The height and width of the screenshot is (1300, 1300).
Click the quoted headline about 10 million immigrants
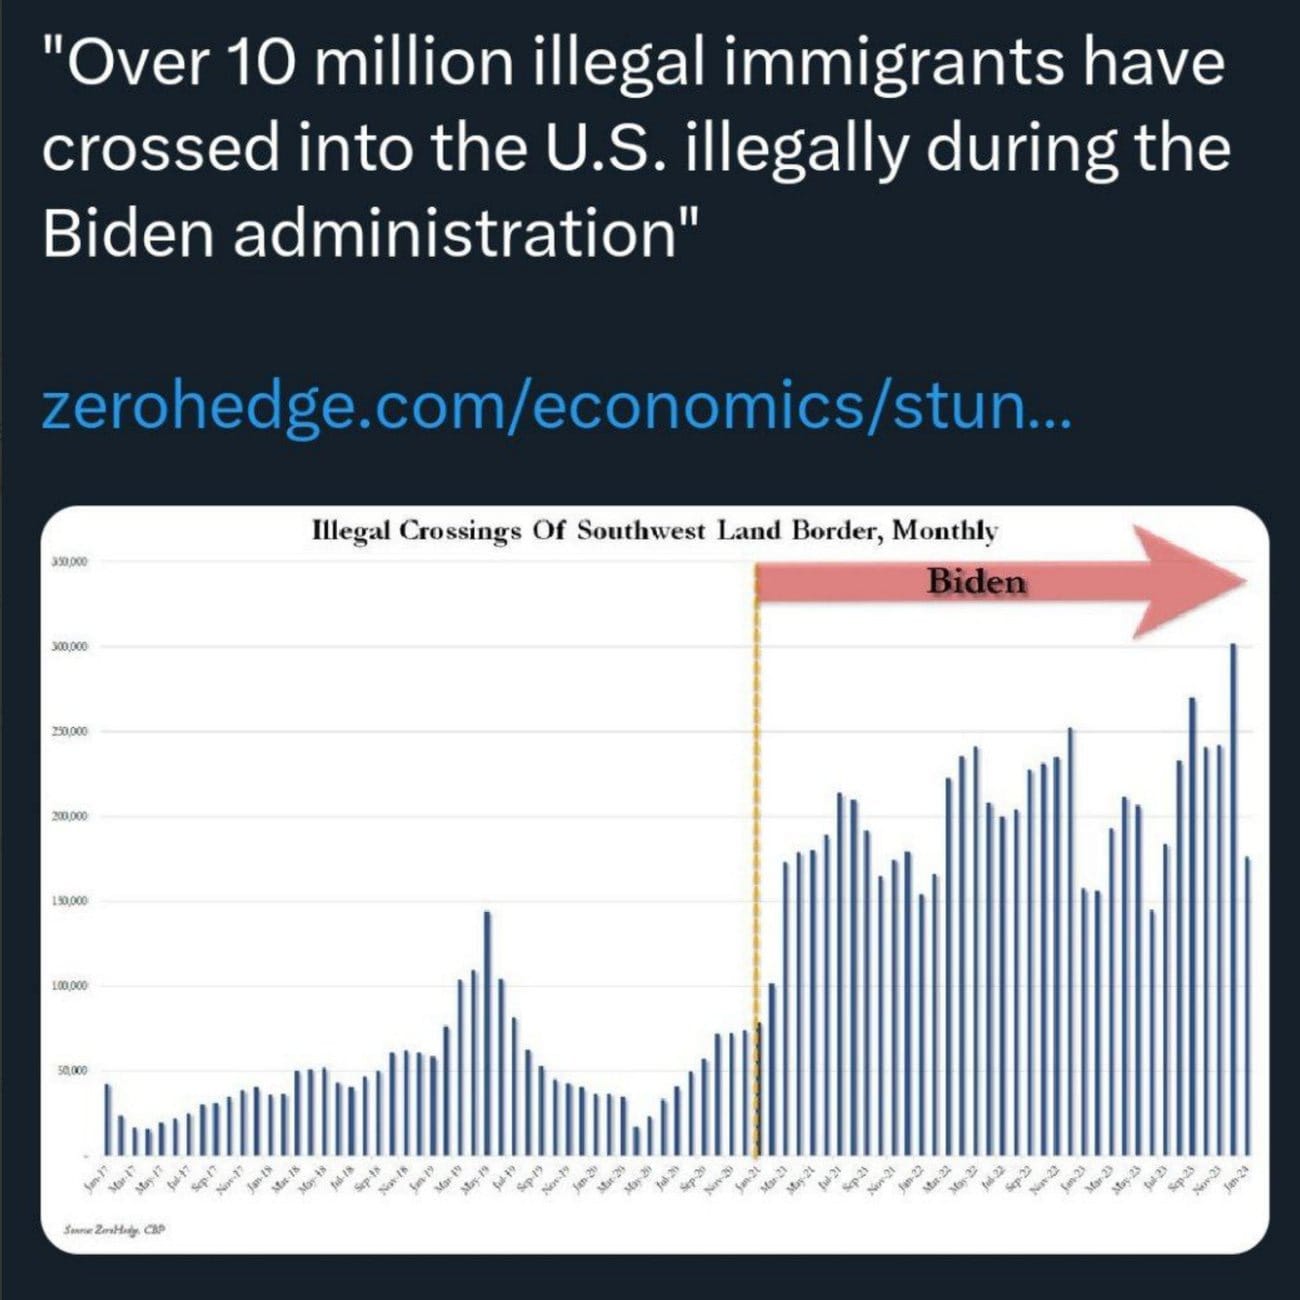pos(635,148)
